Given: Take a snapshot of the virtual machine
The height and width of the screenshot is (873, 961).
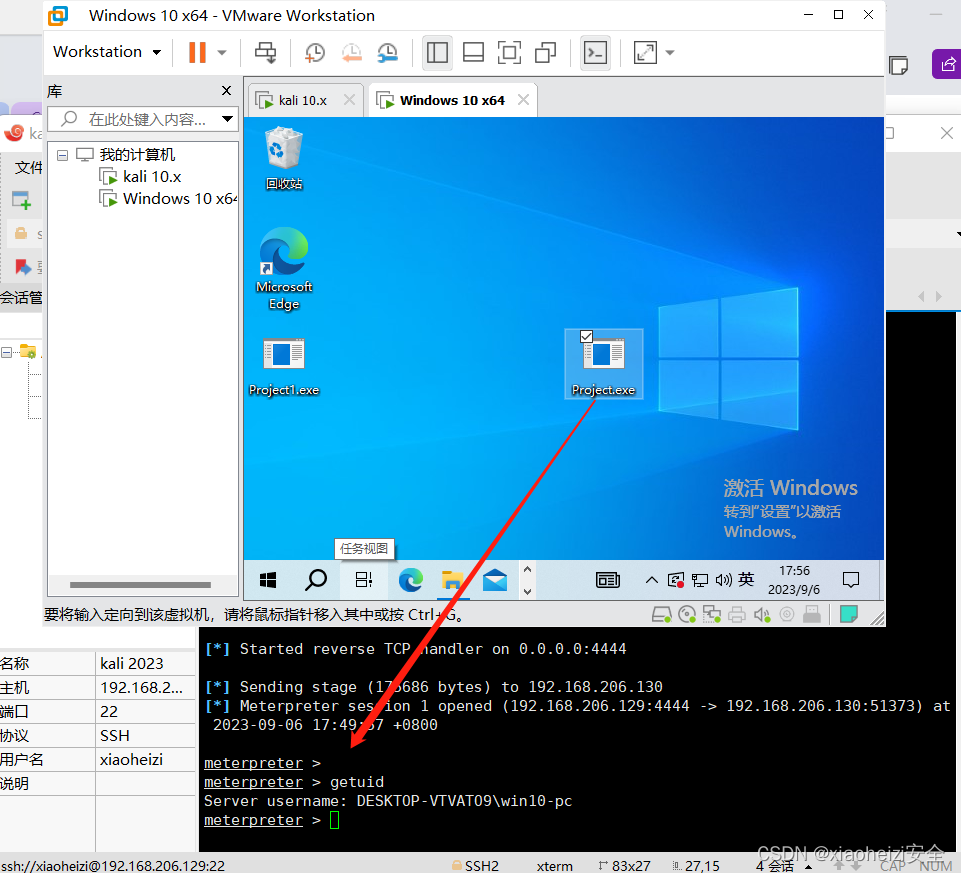Looking at the screenshot, I should (x=314, y=52).
